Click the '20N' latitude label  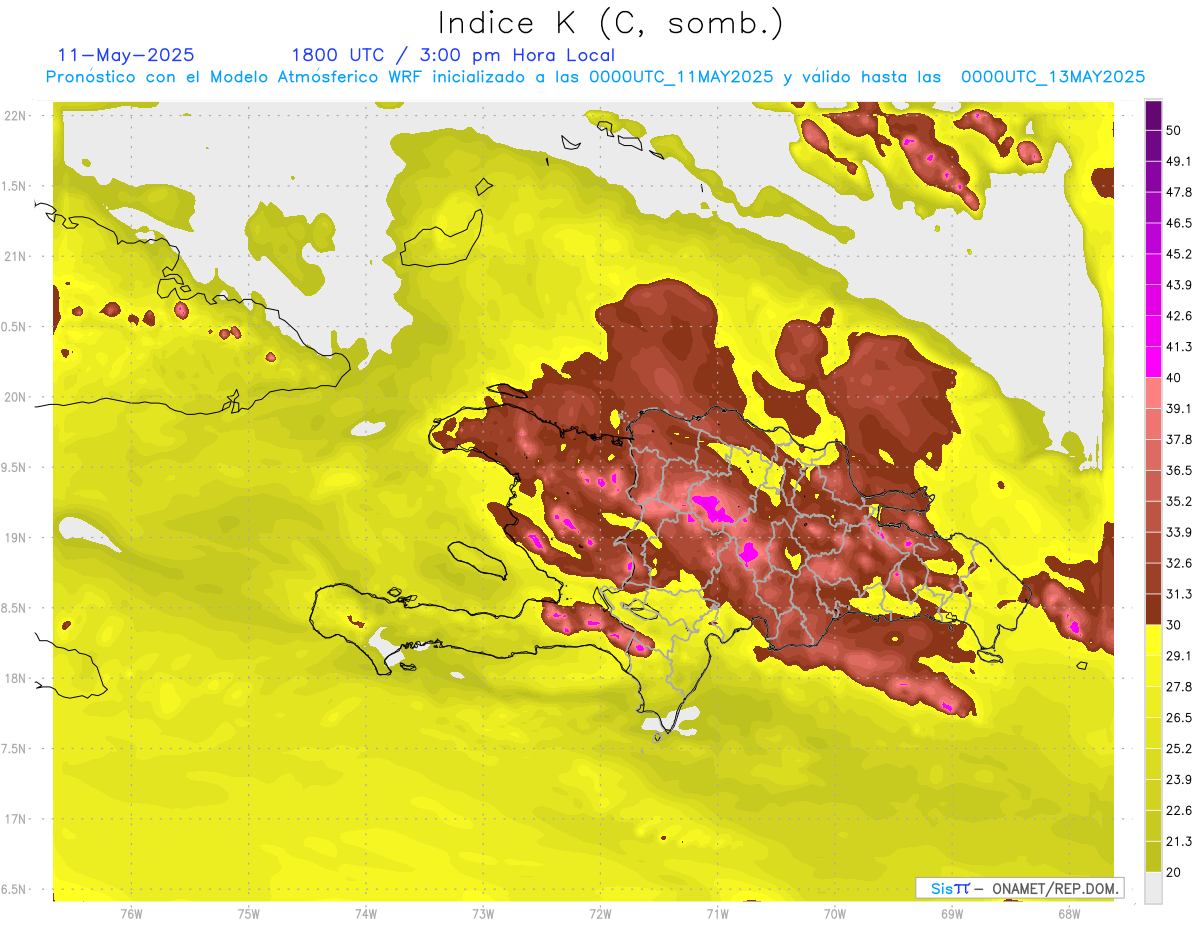point(15,397)
